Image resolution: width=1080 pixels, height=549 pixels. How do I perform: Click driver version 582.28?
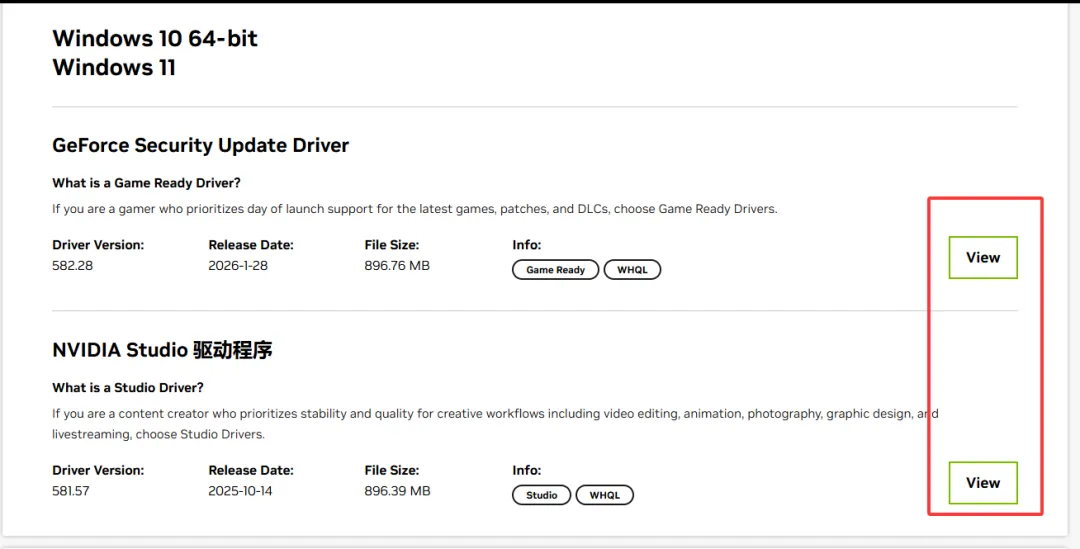point(72,266)
